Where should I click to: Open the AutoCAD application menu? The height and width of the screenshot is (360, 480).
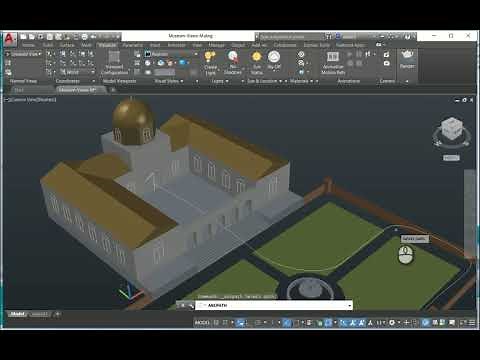click(x=9, y=39)
